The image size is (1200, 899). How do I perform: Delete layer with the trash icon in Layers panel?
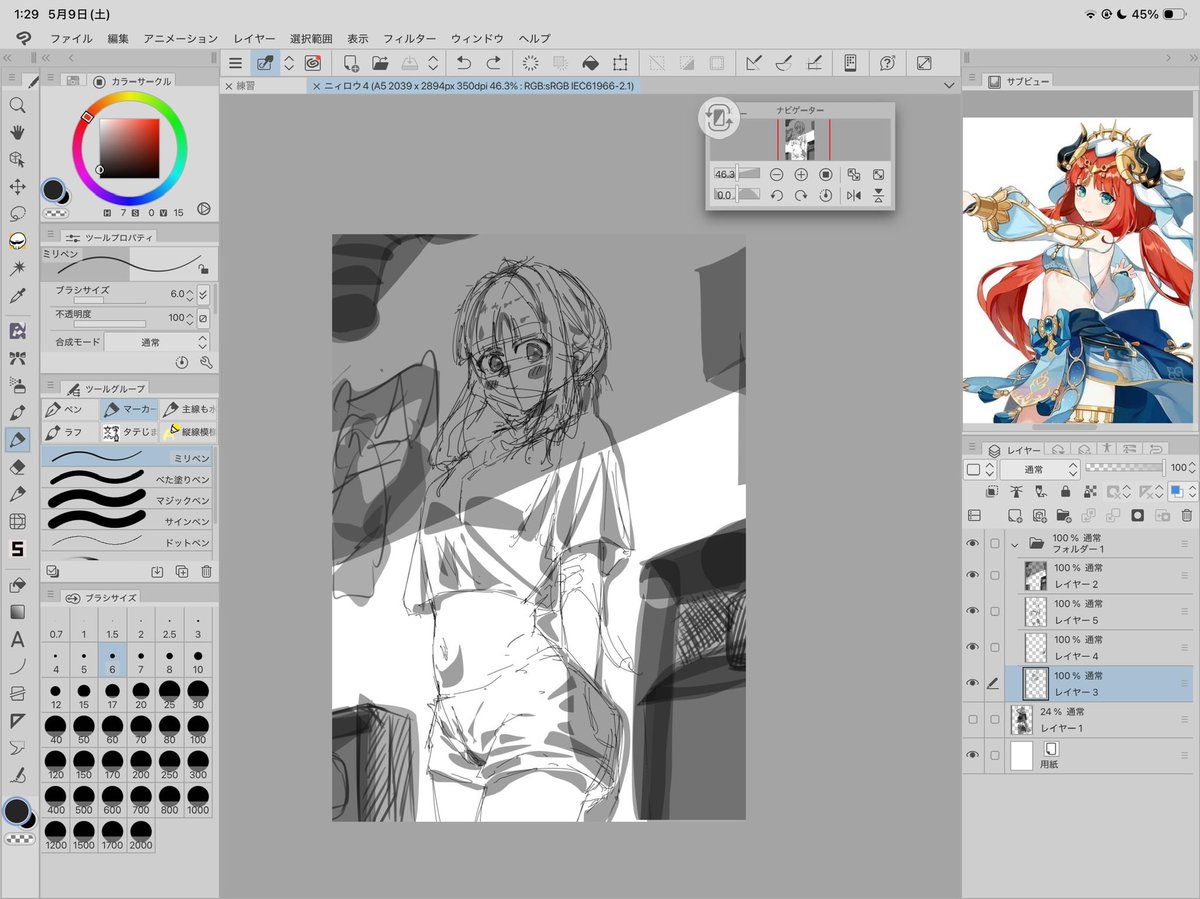pyautogui.click(x=1186, y=515)
